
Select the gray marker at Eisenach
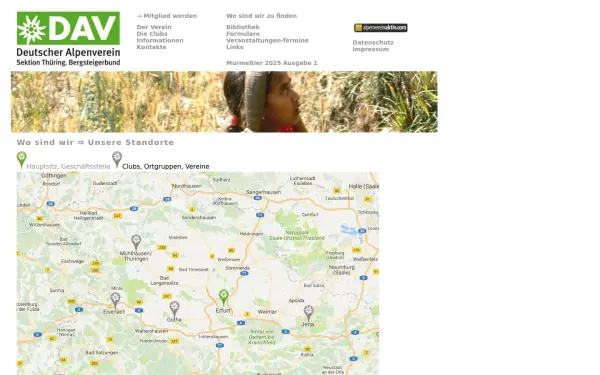[115, 300]
